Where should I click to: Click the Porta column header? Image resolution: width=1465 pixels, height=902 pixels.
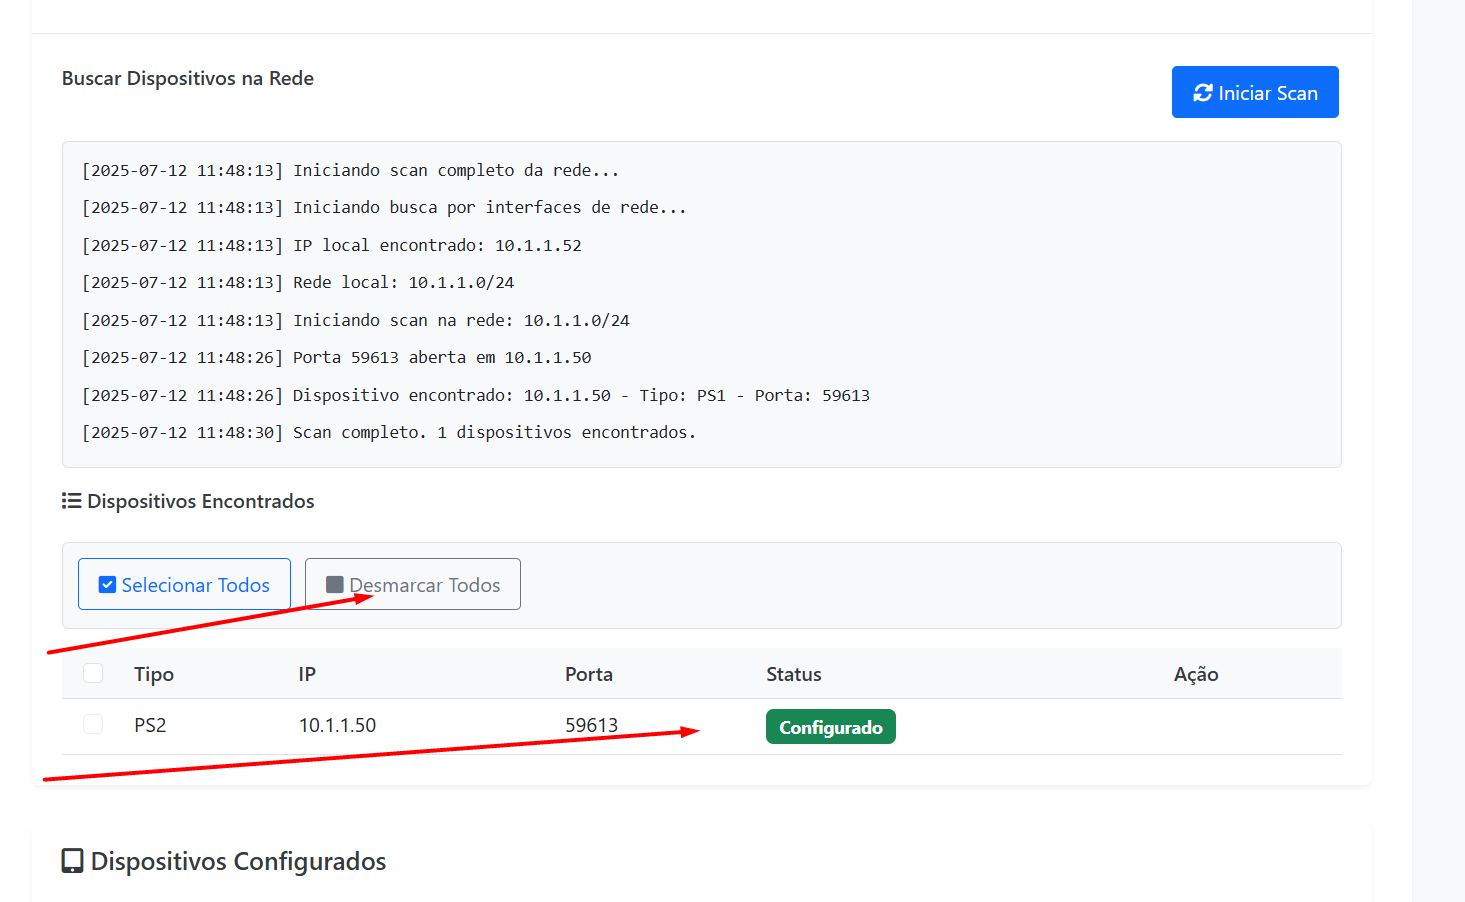click(589, 674)
